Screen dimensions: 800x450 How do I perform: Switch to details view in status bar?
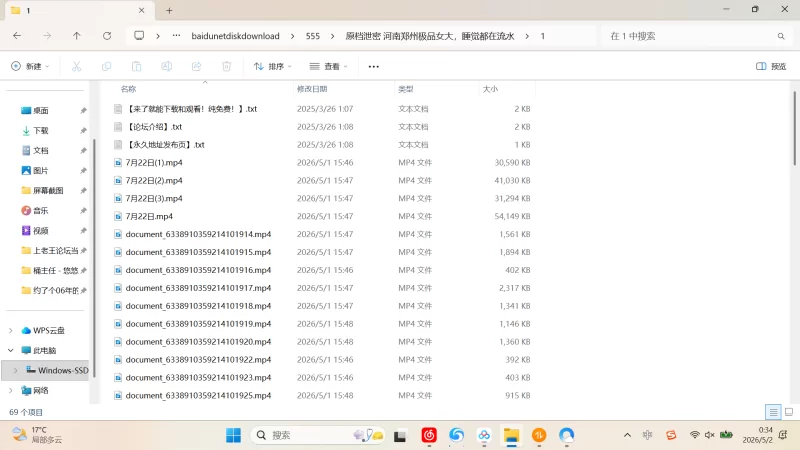(x=773, y=412)
